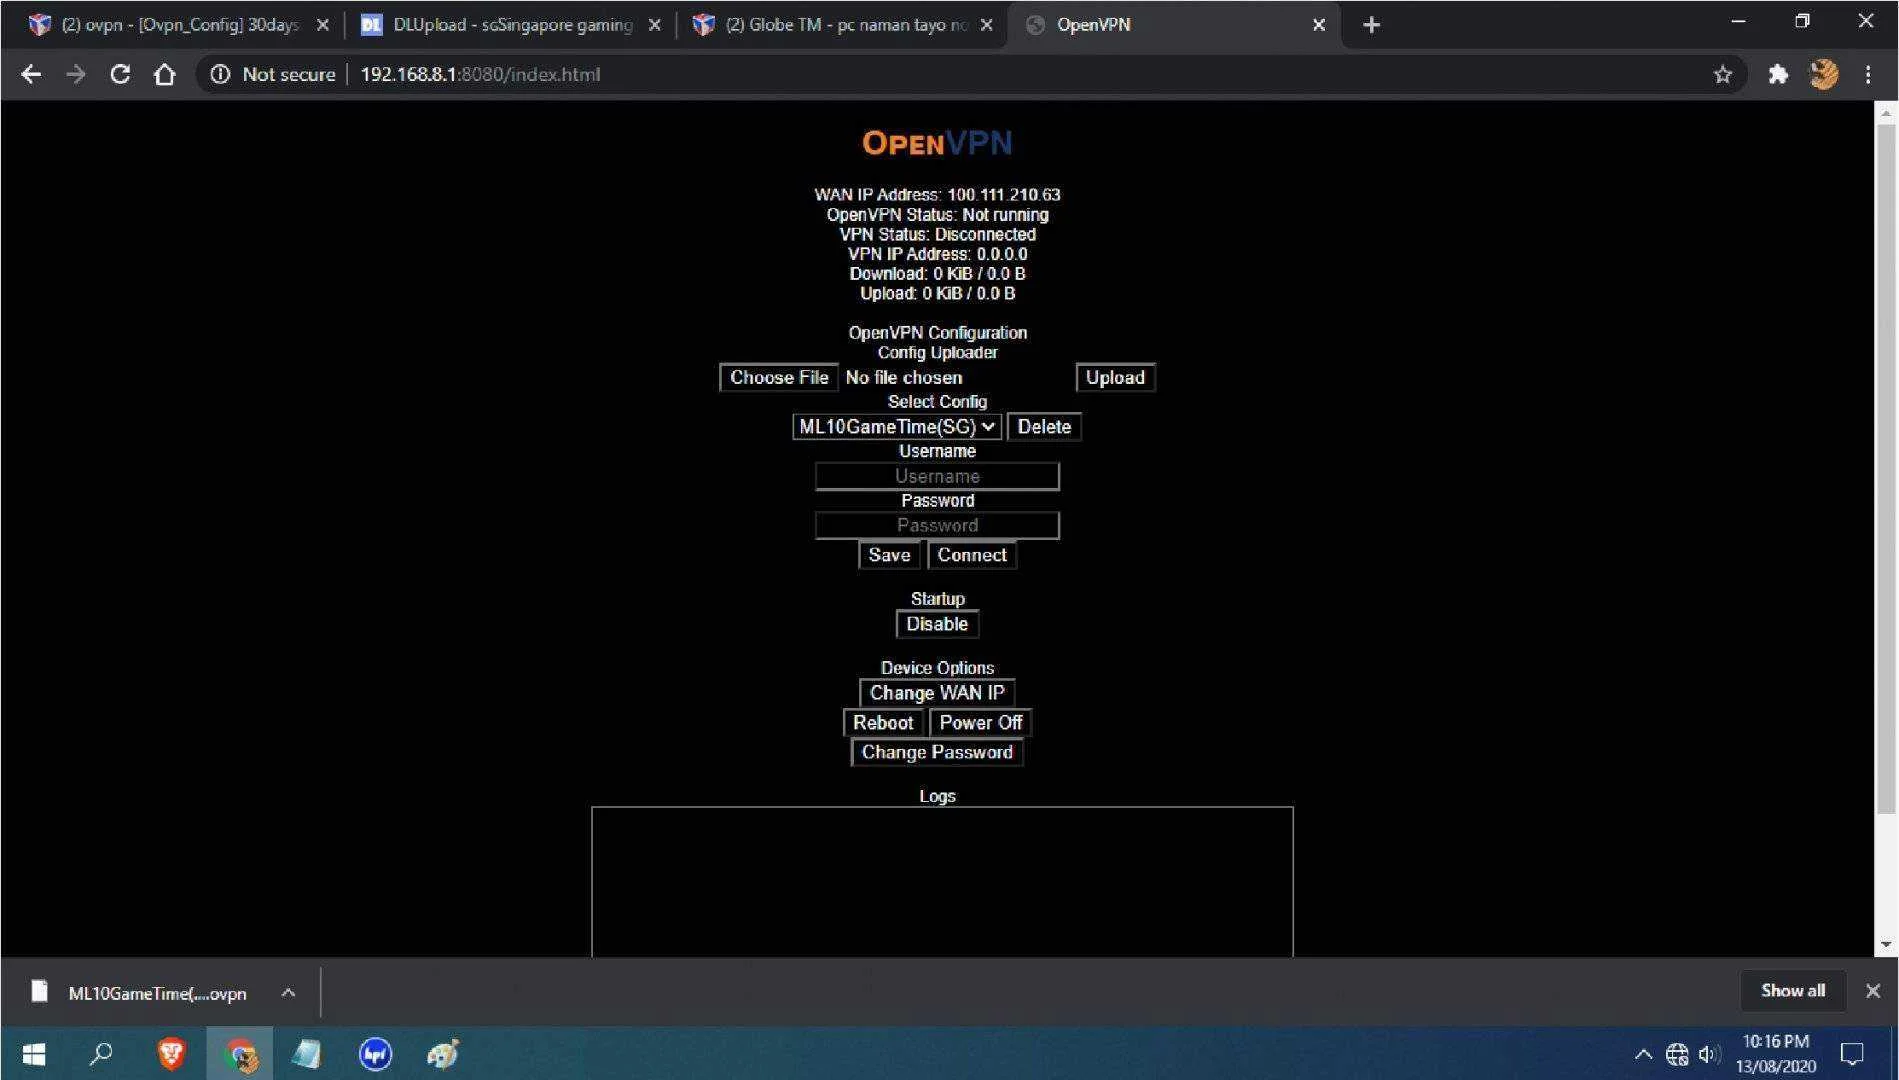Click the Chrome taskbar icon

point(240,1054)
